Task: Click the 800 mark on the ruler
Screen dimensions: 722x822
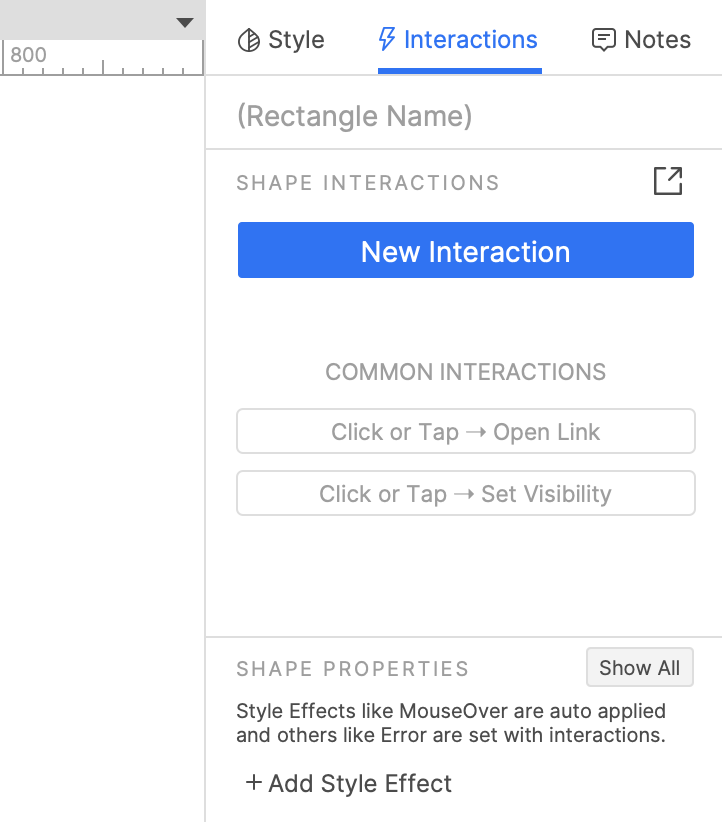Action: pyautogui.click(x=28, y=55)
